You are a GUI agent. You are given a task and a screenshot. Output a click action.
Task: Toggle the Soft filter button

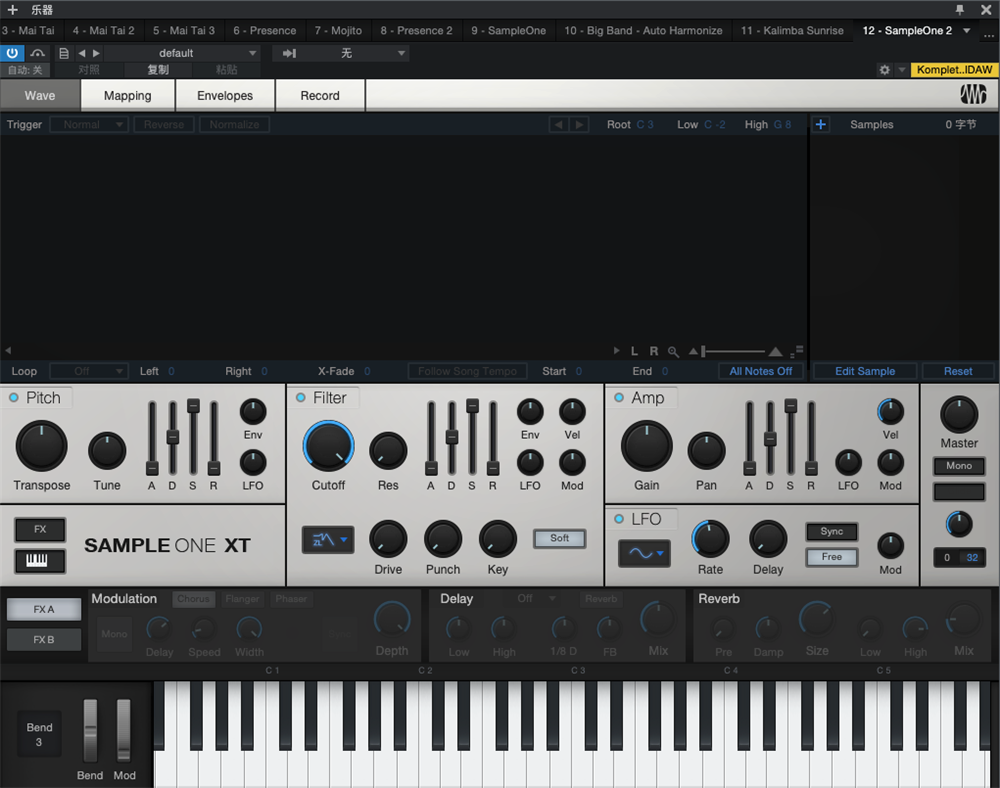click(559, 538)
